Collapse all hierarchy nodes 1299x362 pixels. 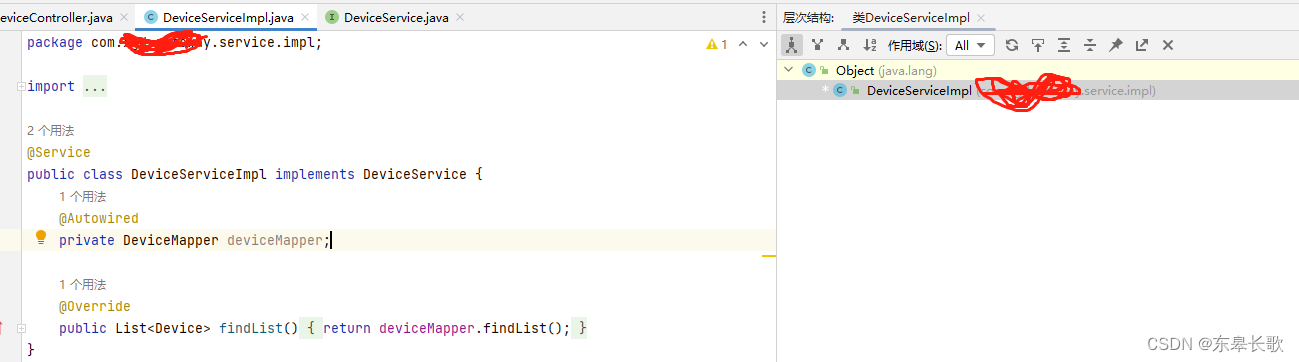[x=1090, y=45]
